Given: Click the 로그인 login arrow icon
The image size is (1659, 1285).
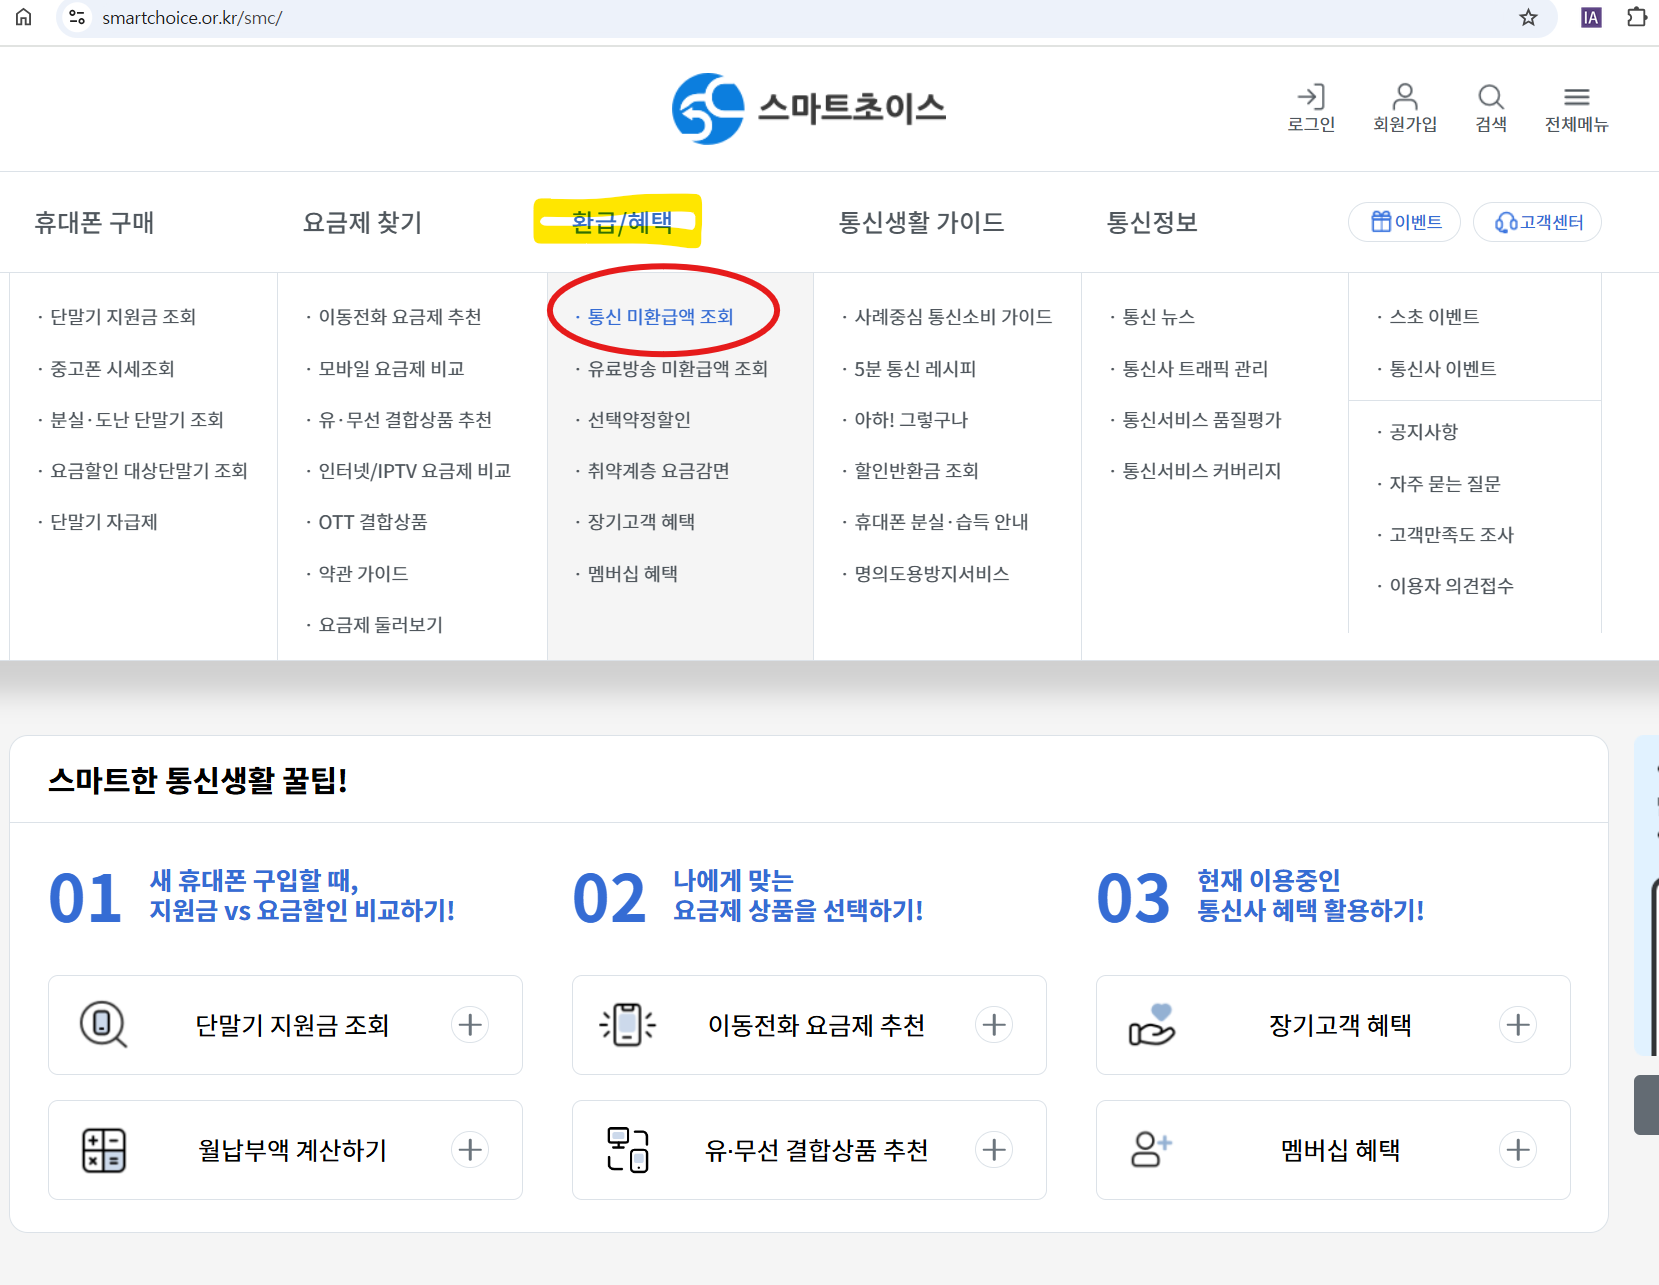Looking at the screenshot, I should point(1312,97).
